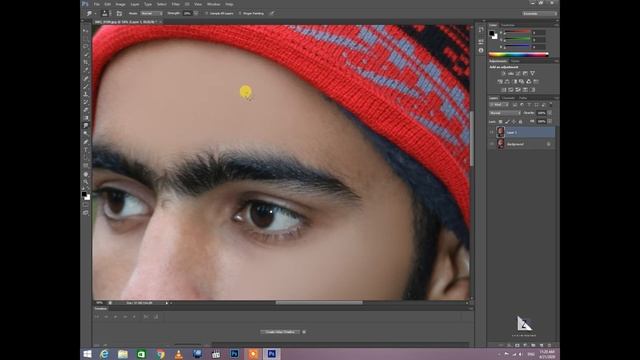The image size is (640, 360).
Task: Open the Filter menu
Action: tap(176, 4)
